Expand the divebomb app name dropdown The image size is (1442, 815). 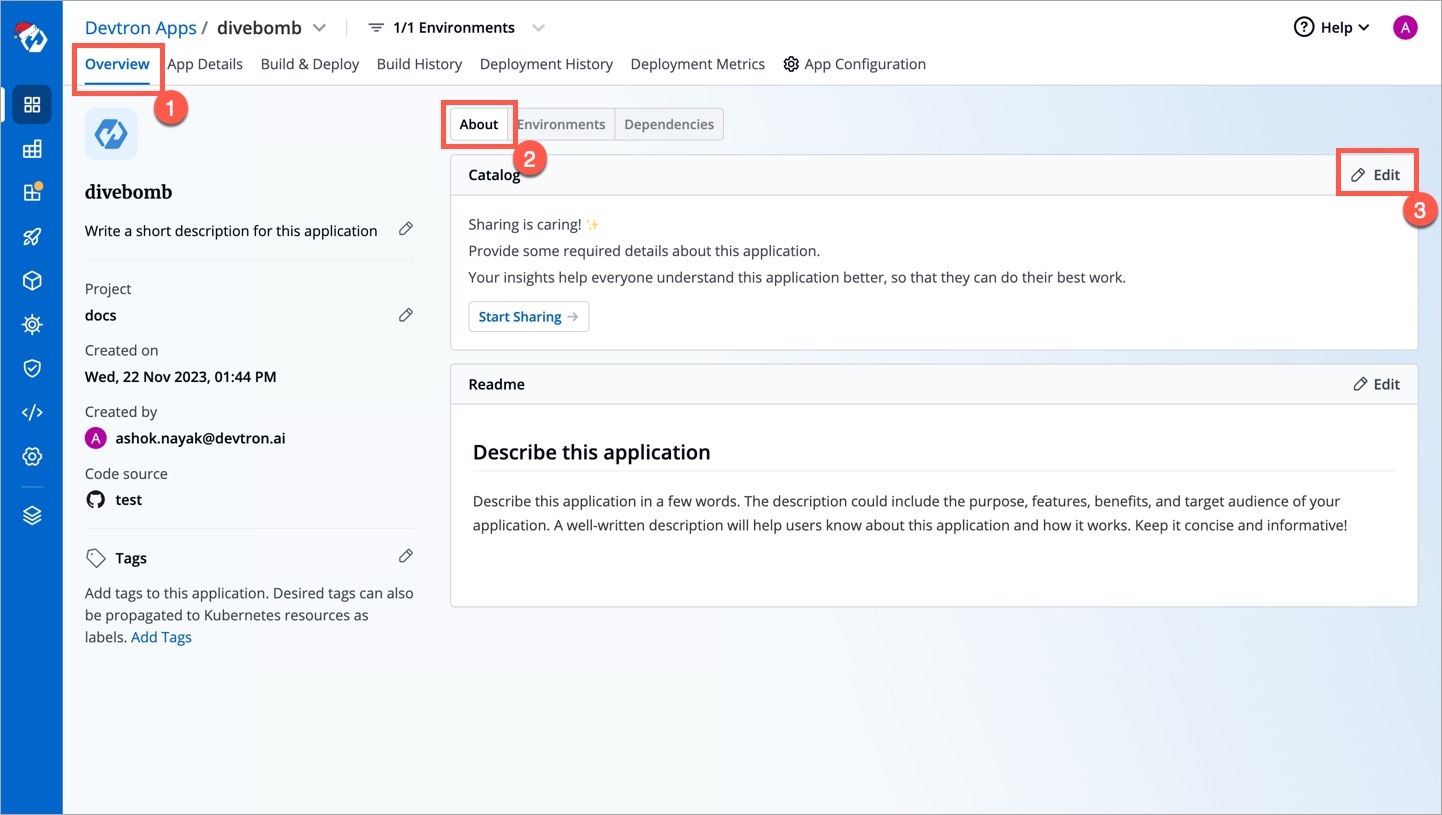[319, 28]
